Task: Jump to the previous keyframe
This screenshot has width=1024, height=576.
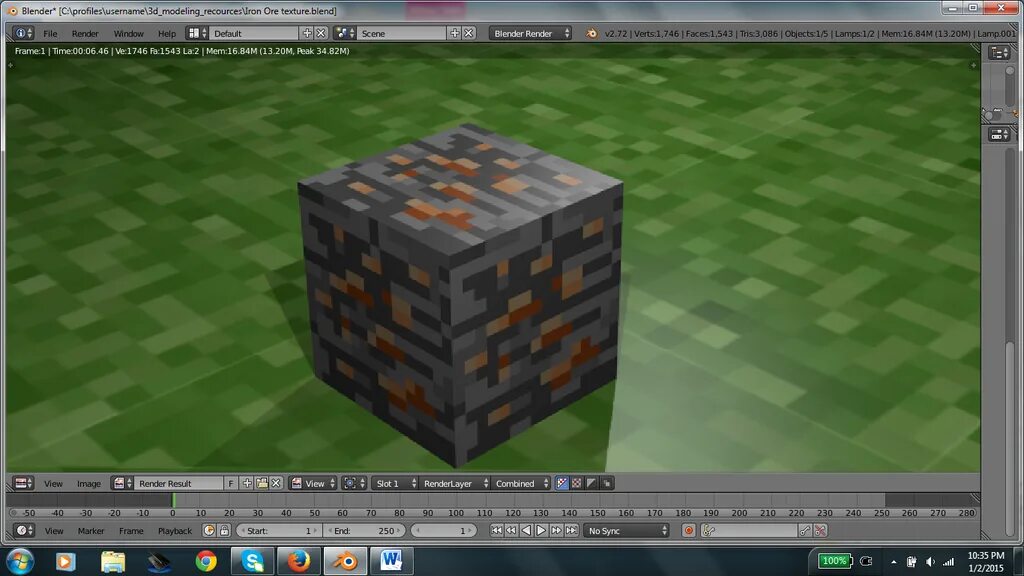Action: (x=511, y=531)
